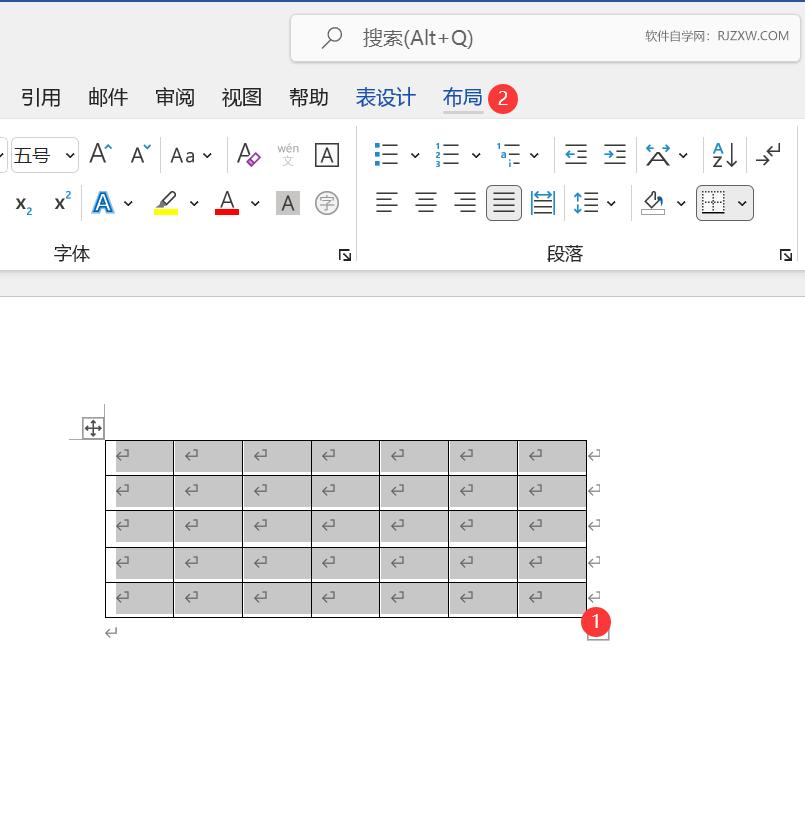This screenshot has width=805, height=819.
Task: Click the table move handle
Action: click(93, 428)
